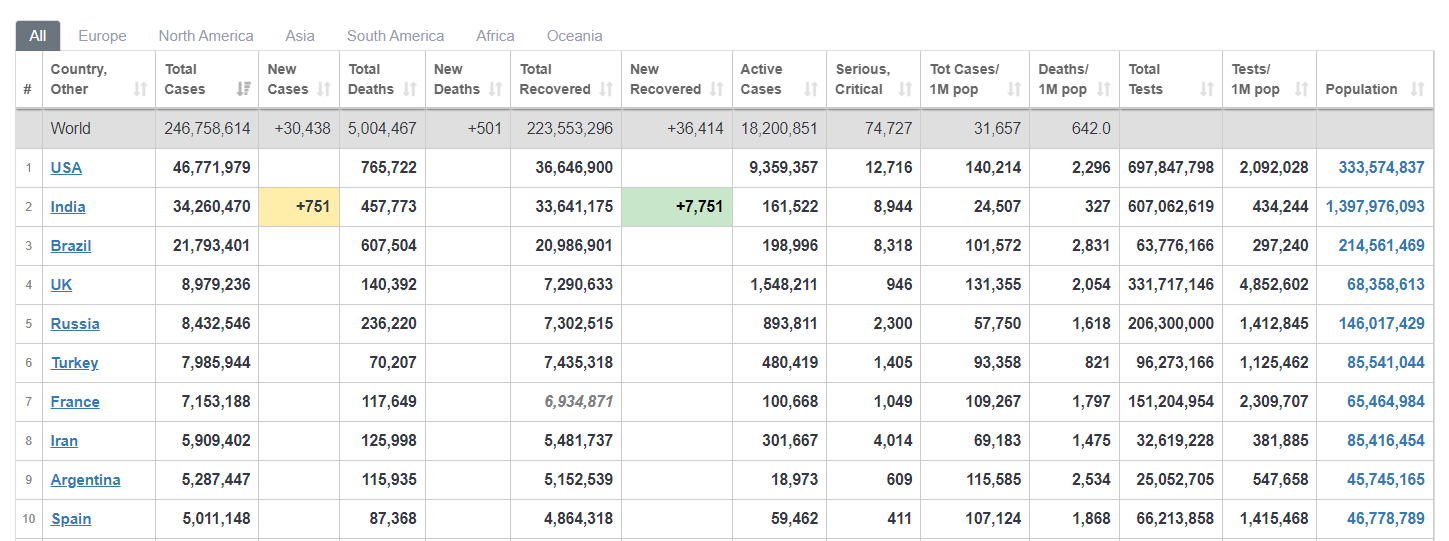Click World total recovered 223,553,296
Viewport: 1449px width, 541px height.
pyautogui.click(x=570, y=129)
